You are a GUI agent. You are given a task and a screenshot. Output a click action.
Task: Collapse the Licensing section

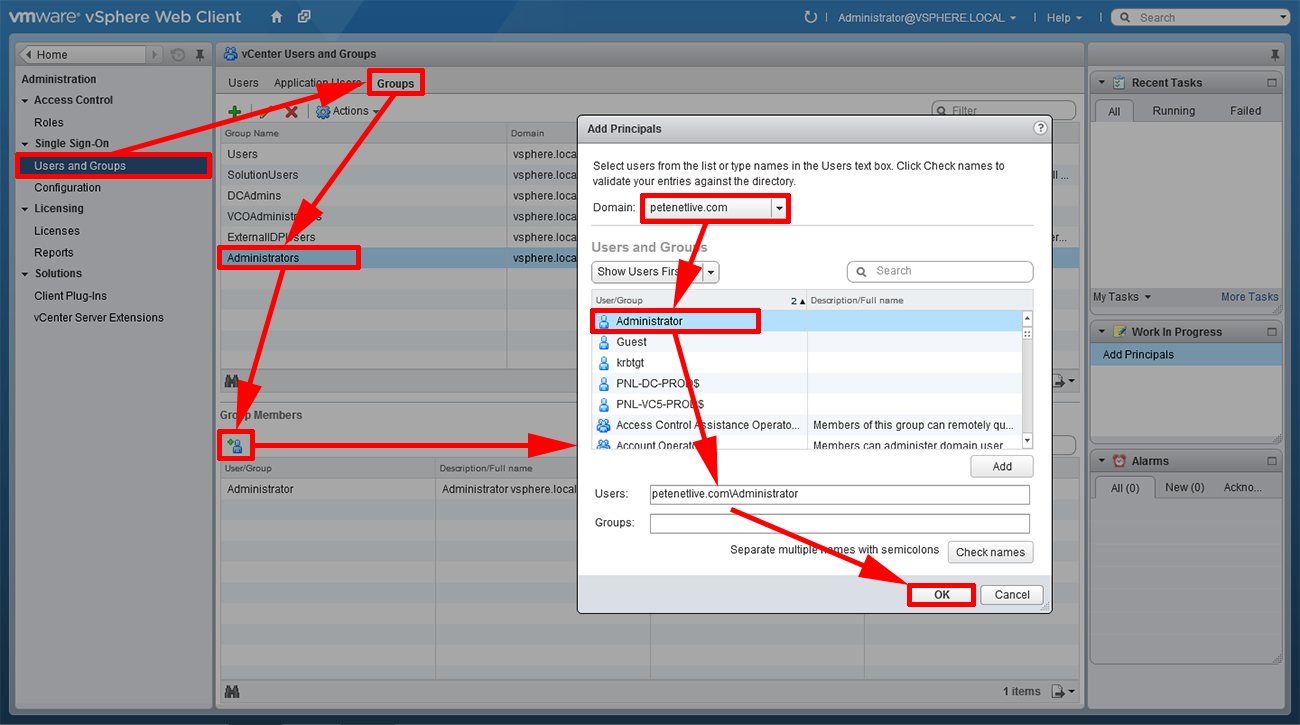tap(26, 209)
